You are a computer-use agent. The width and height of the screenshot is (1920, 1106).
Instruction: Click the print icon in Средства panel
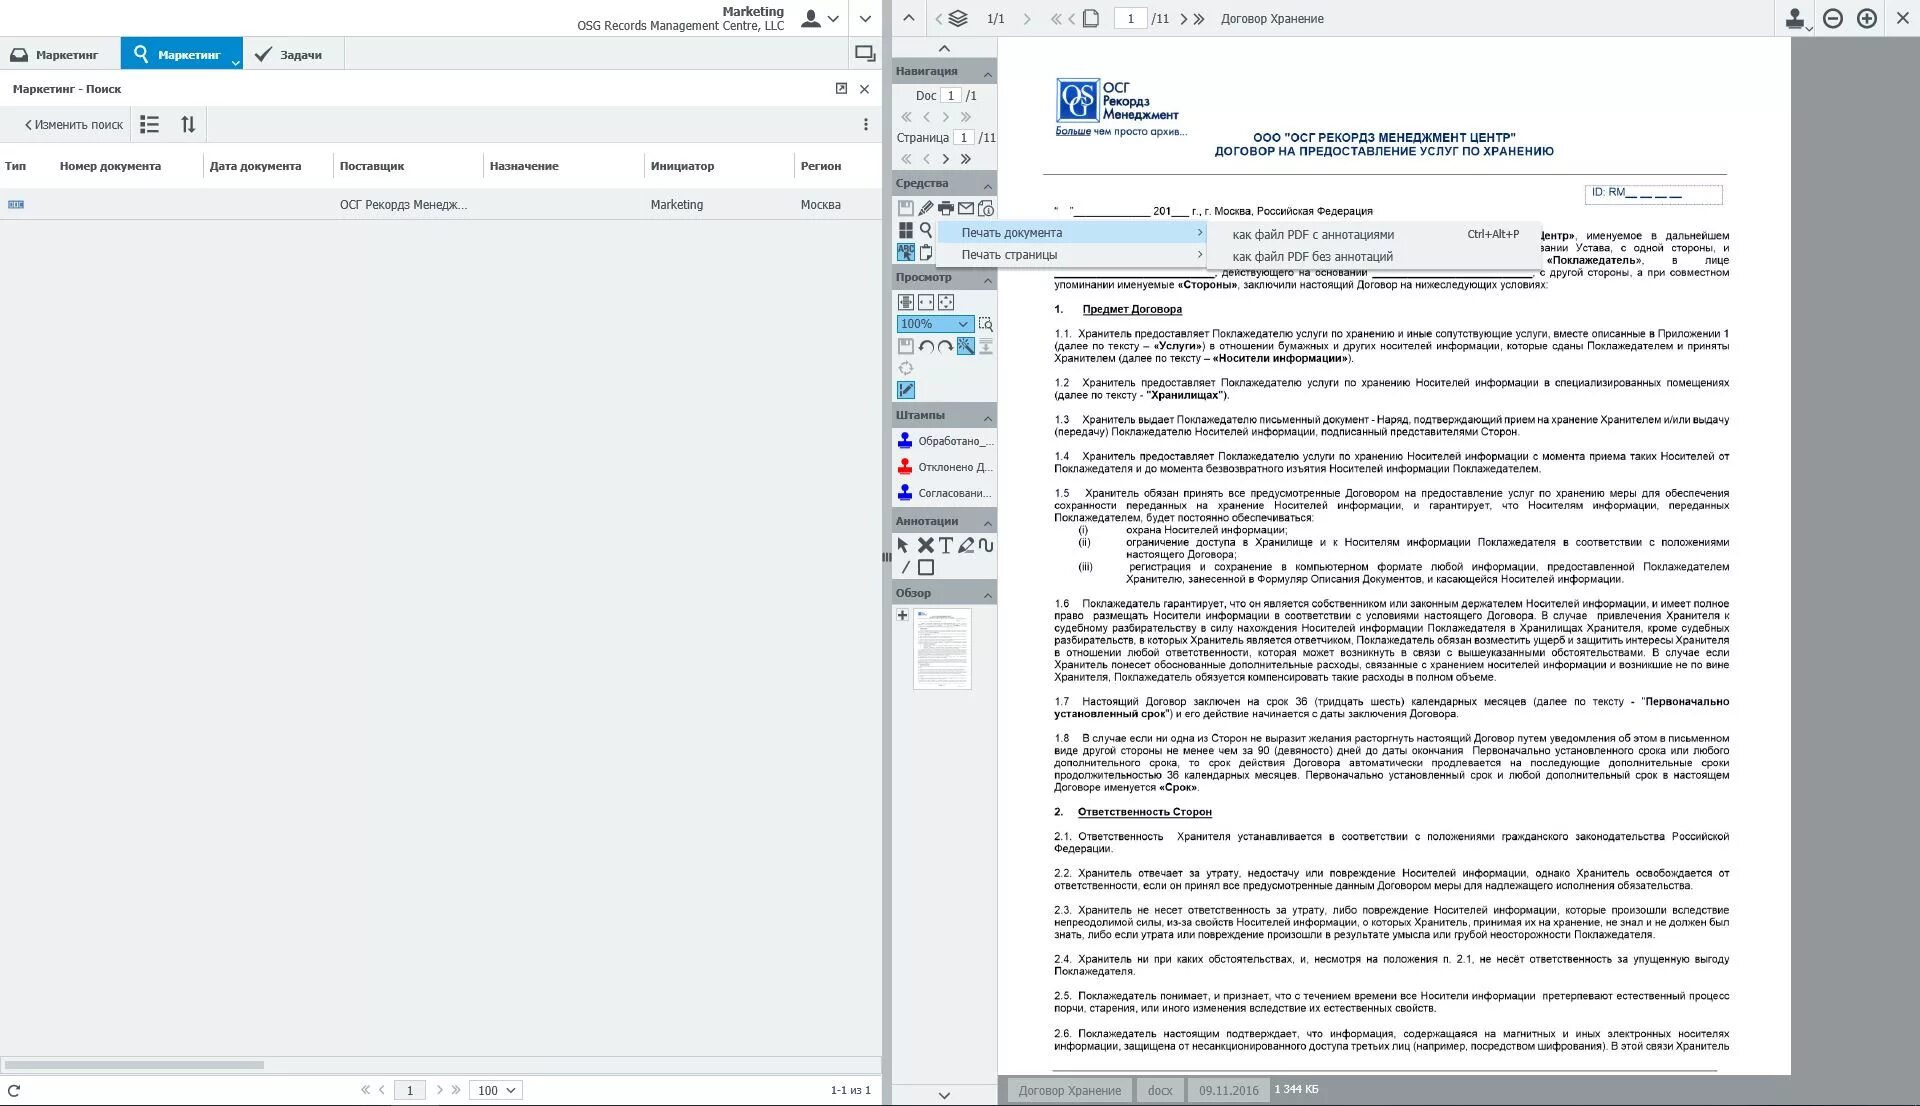tap(945, 208)
